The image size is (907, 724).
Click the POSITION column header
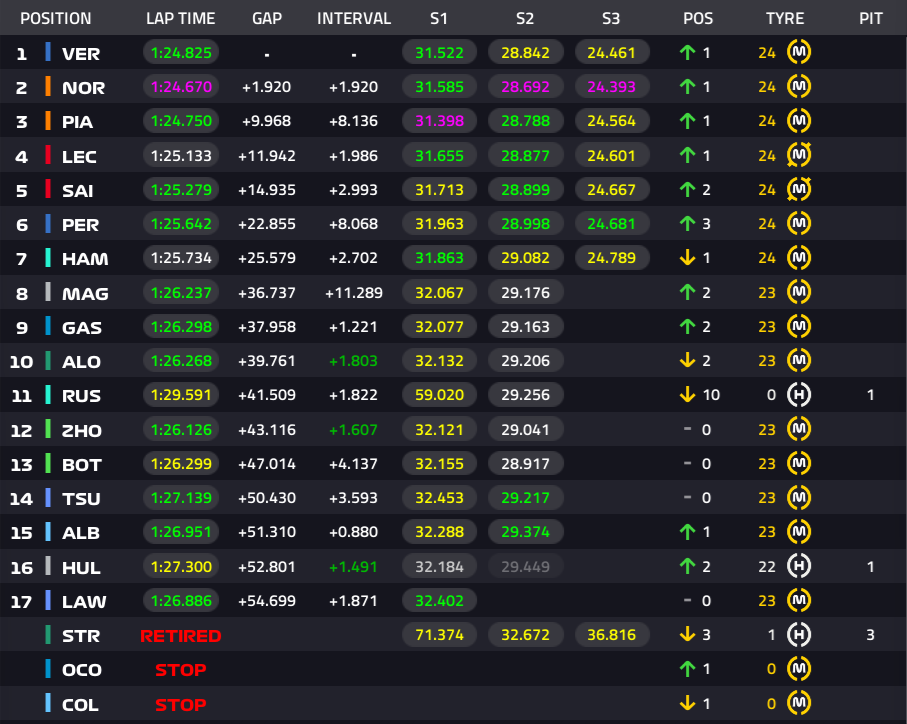tap(56, 19)
